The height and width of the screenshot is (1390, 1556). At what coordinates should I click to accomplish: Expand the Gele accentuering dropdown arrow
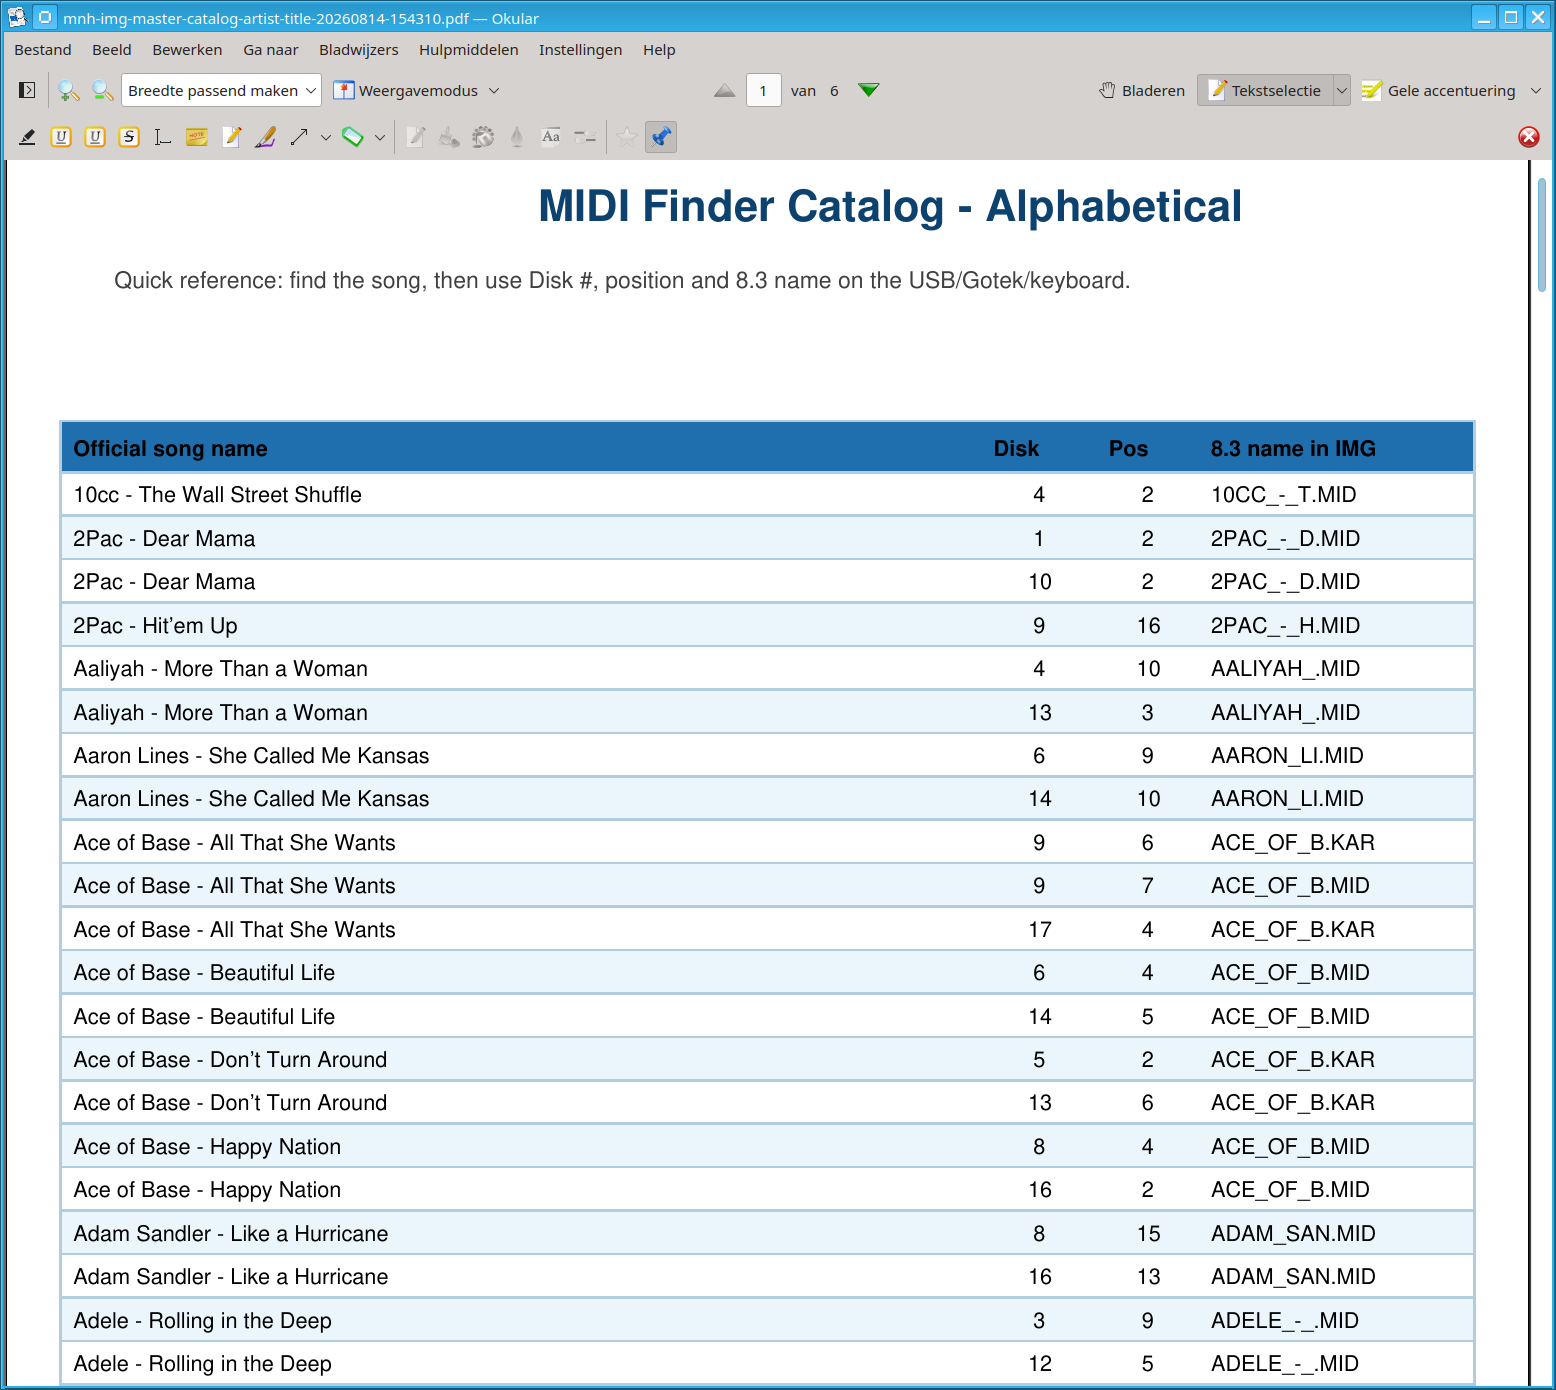click(x=1536, y=90)
